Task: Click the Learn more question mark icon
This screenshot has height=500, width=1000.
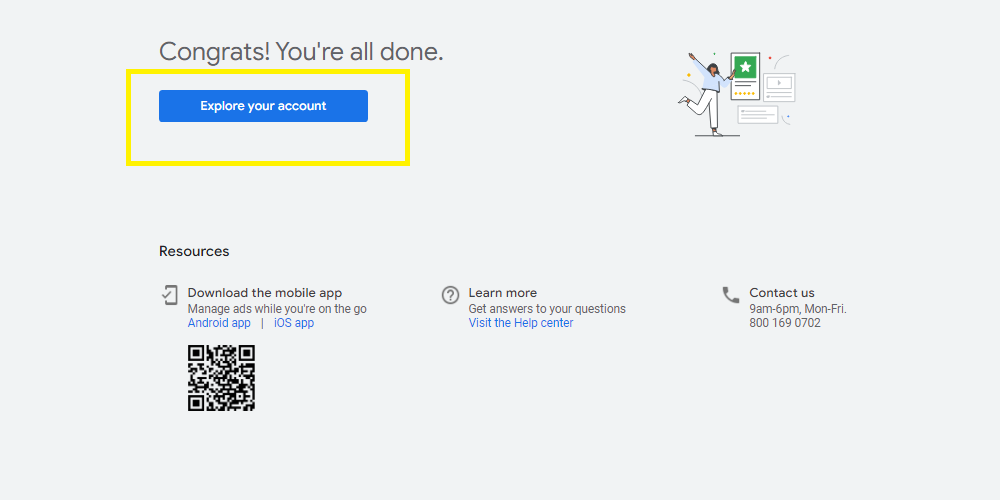Action: 450,295
